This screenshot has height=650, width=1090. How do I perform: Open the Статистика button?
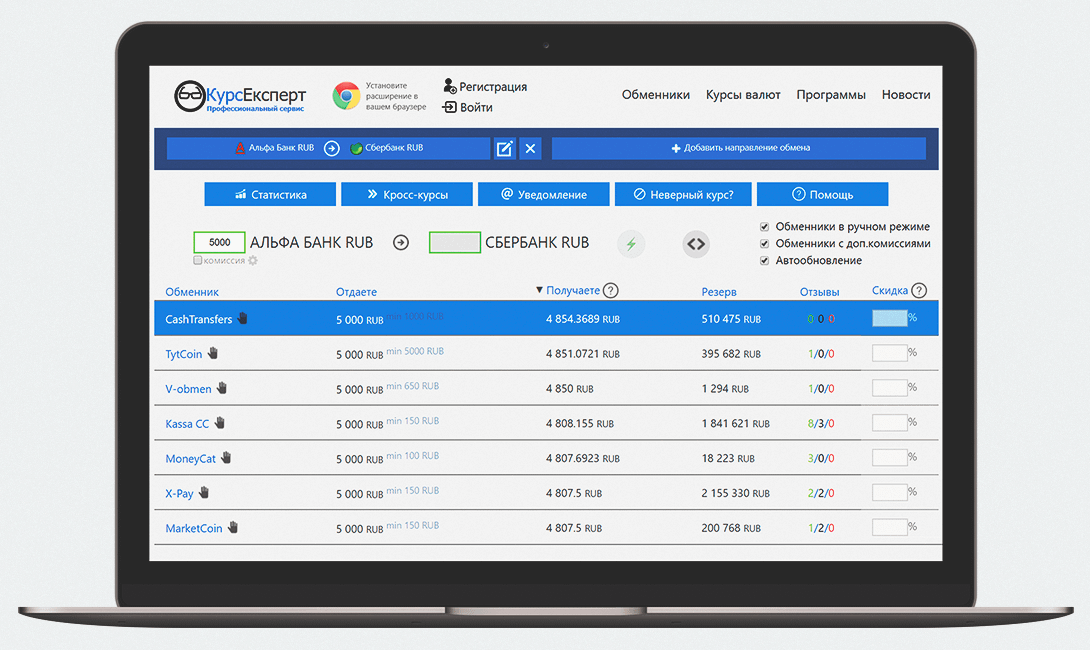270,194
